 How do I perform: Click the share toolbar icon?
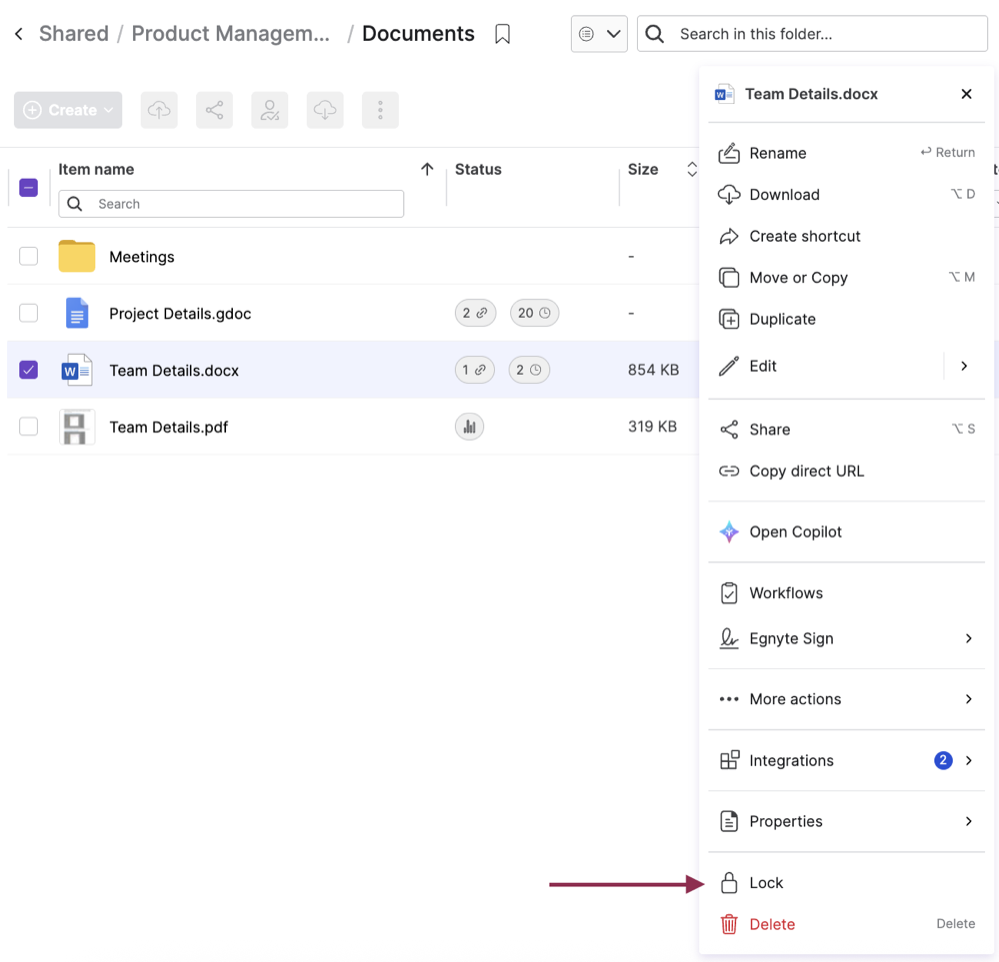214,110
